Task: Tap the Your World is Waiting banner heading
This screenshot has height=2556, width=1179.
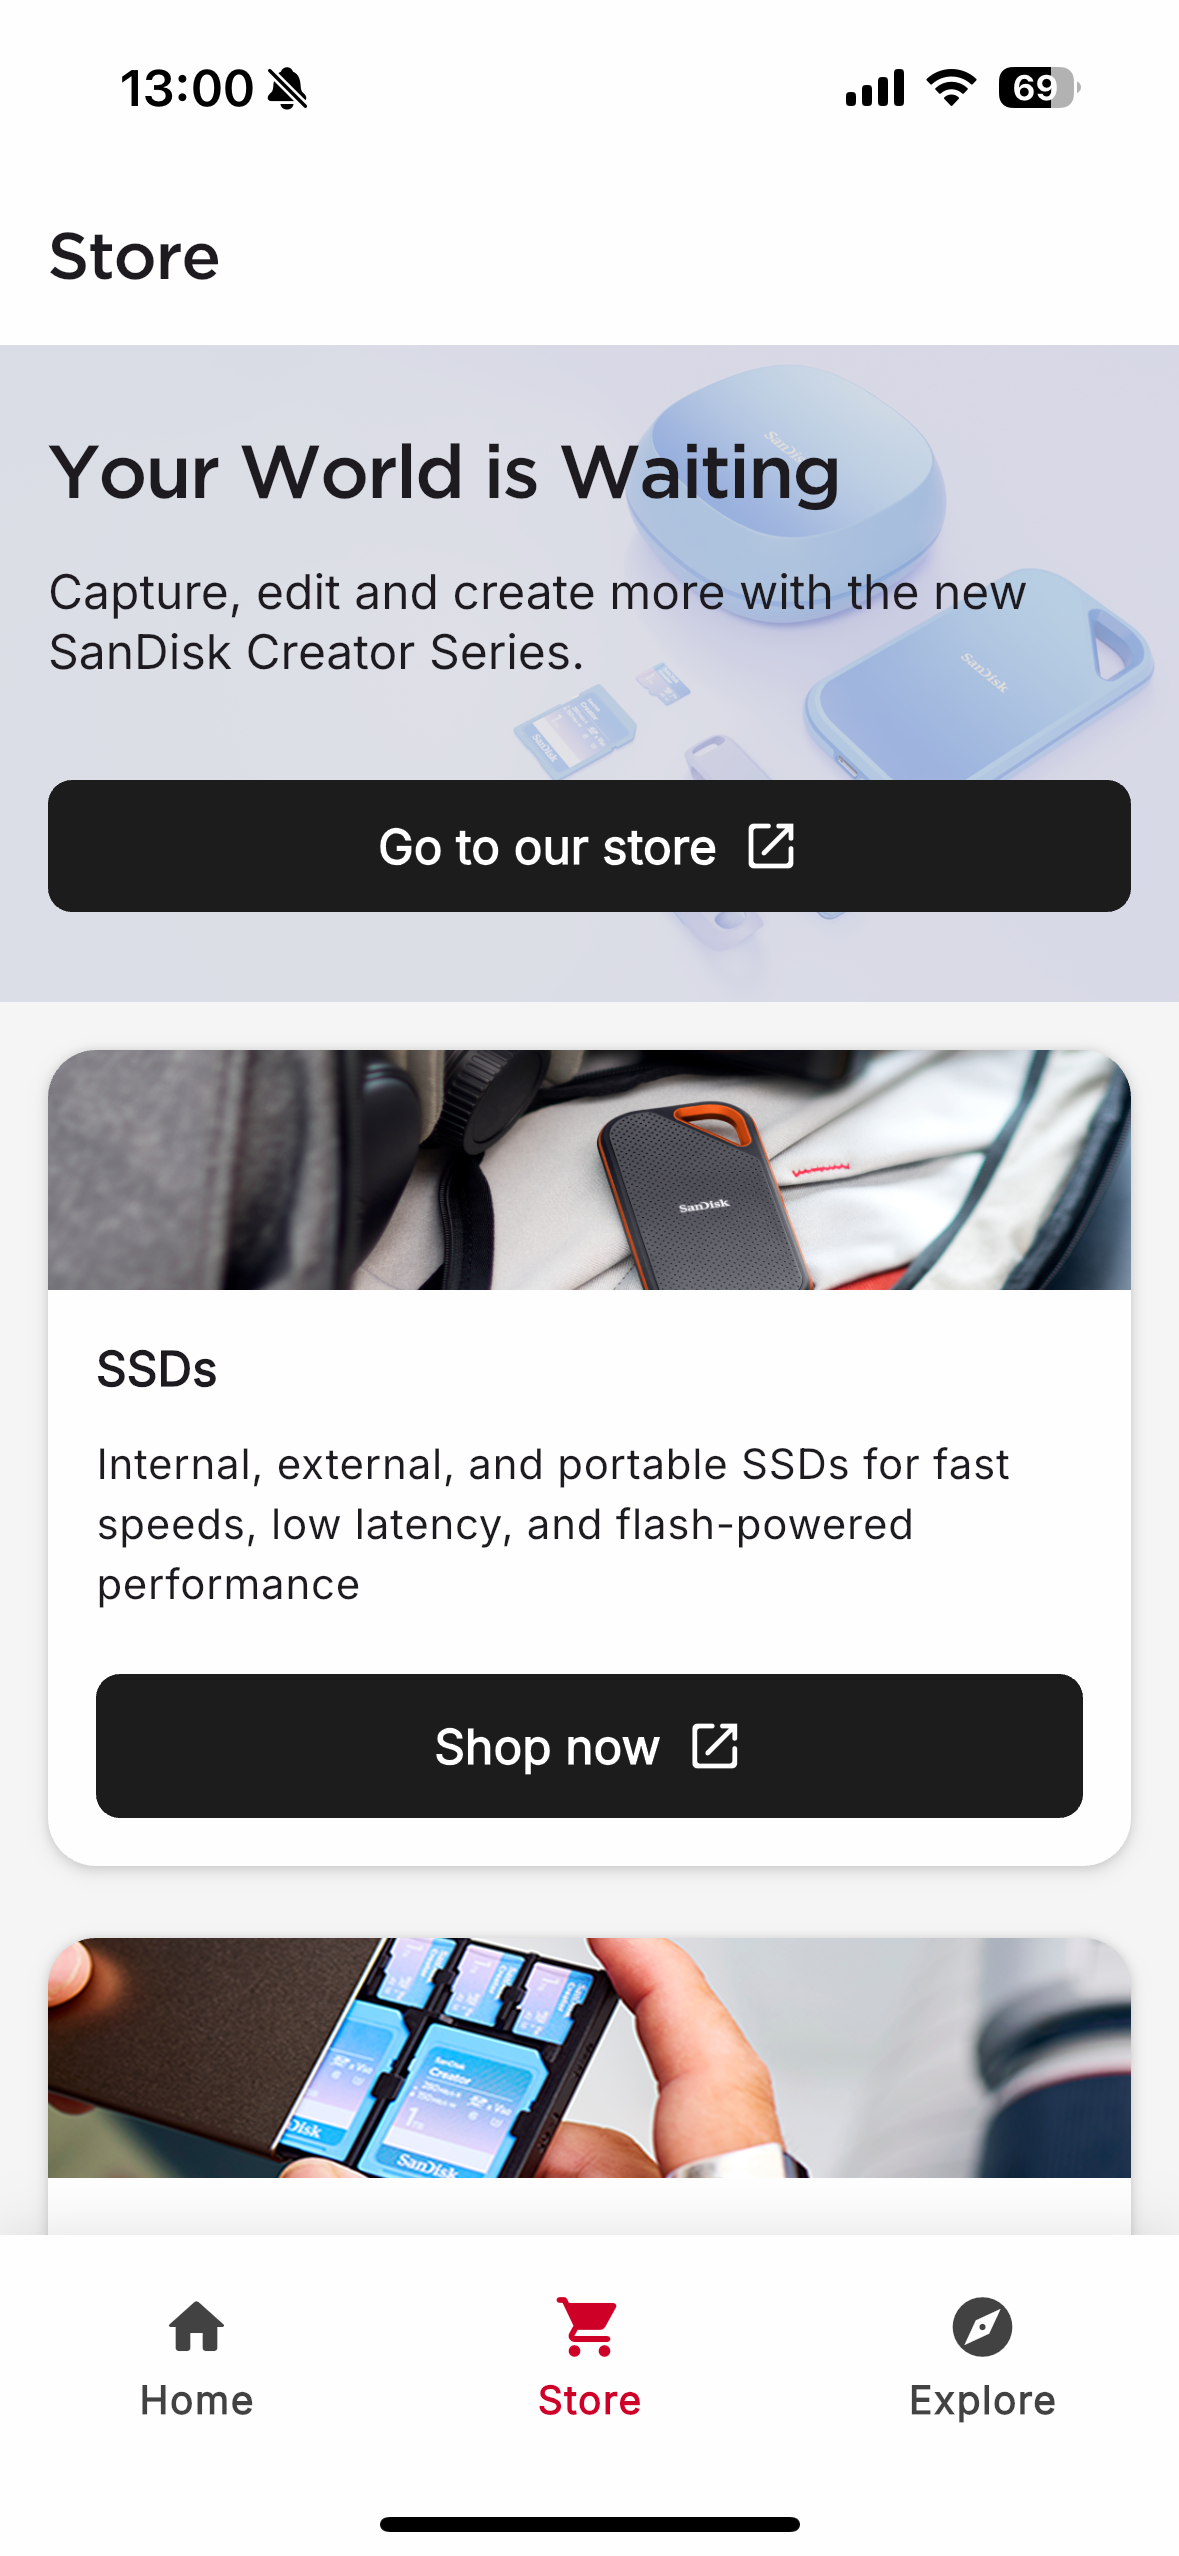Action: point(445,472)
